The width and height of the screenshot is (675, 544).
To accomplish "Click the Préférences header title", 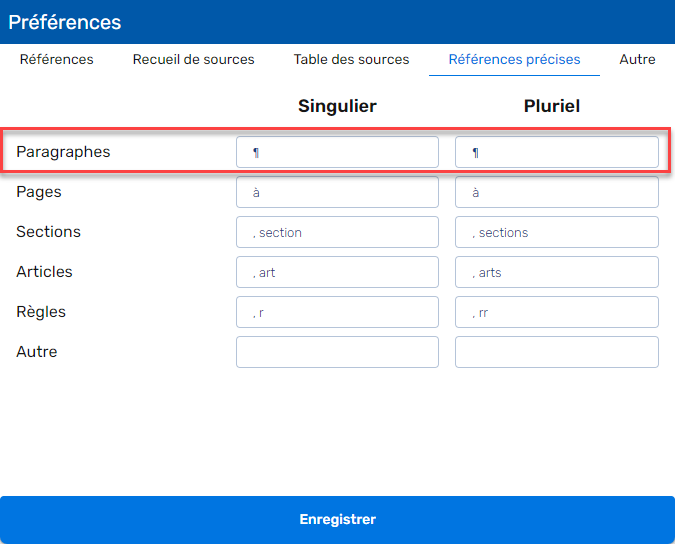I will click(x=65, y=22).
